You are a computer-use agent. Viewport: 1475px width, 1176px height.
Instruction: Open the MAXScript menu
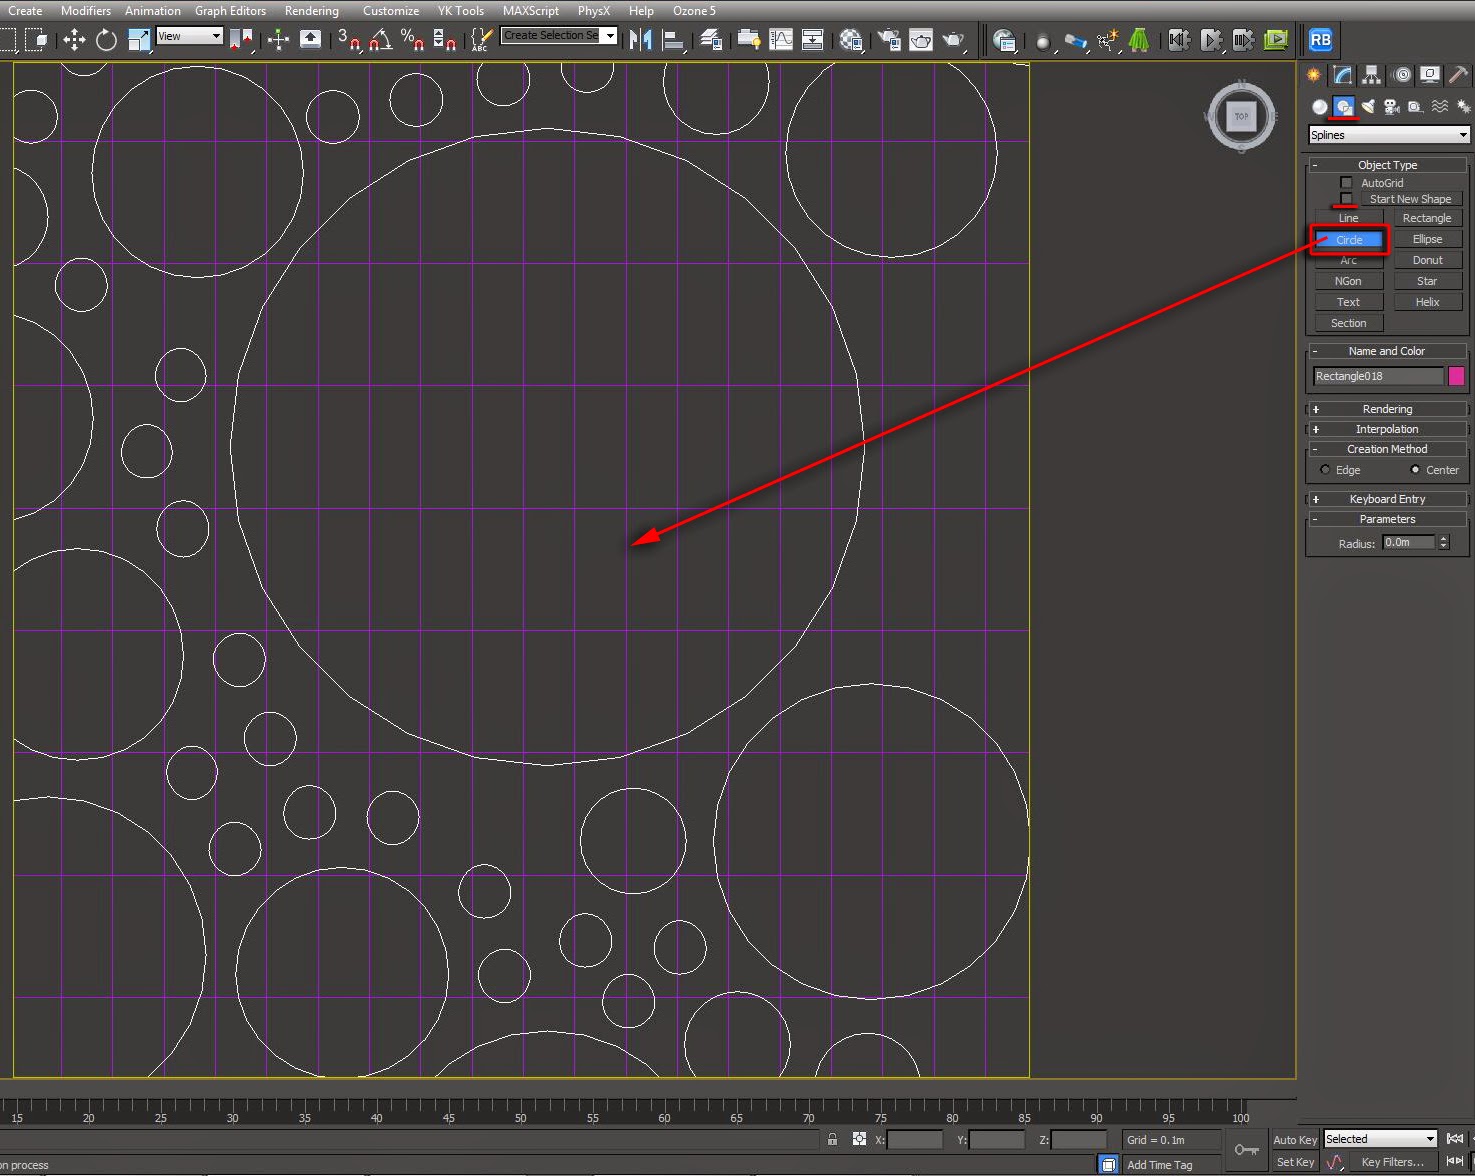[531, 11]
